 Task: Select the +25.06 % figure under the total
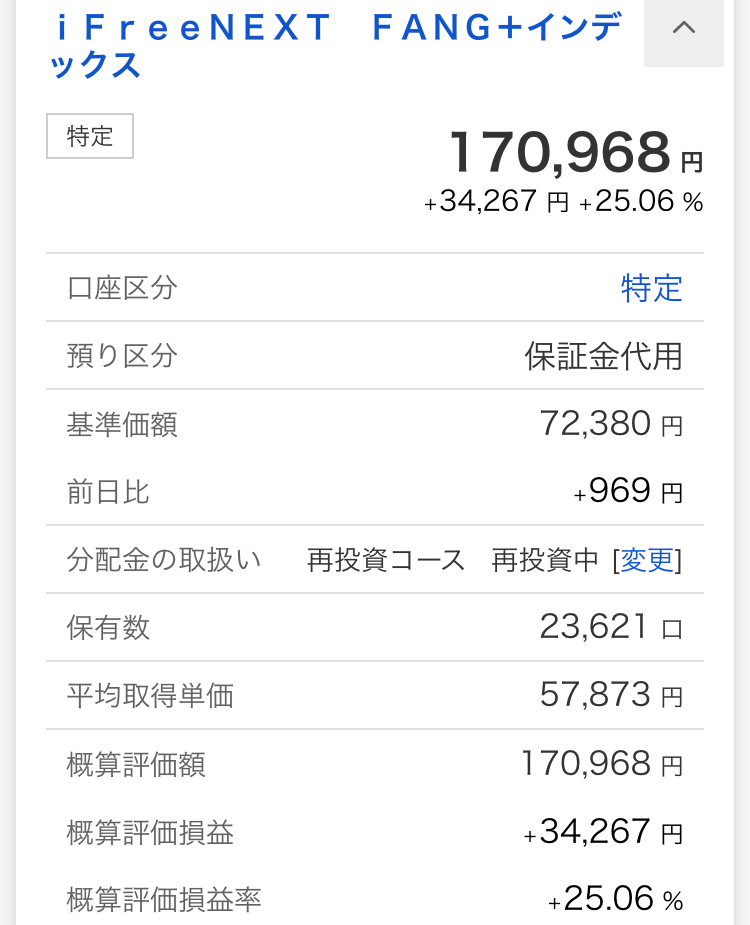click(641, 202)
